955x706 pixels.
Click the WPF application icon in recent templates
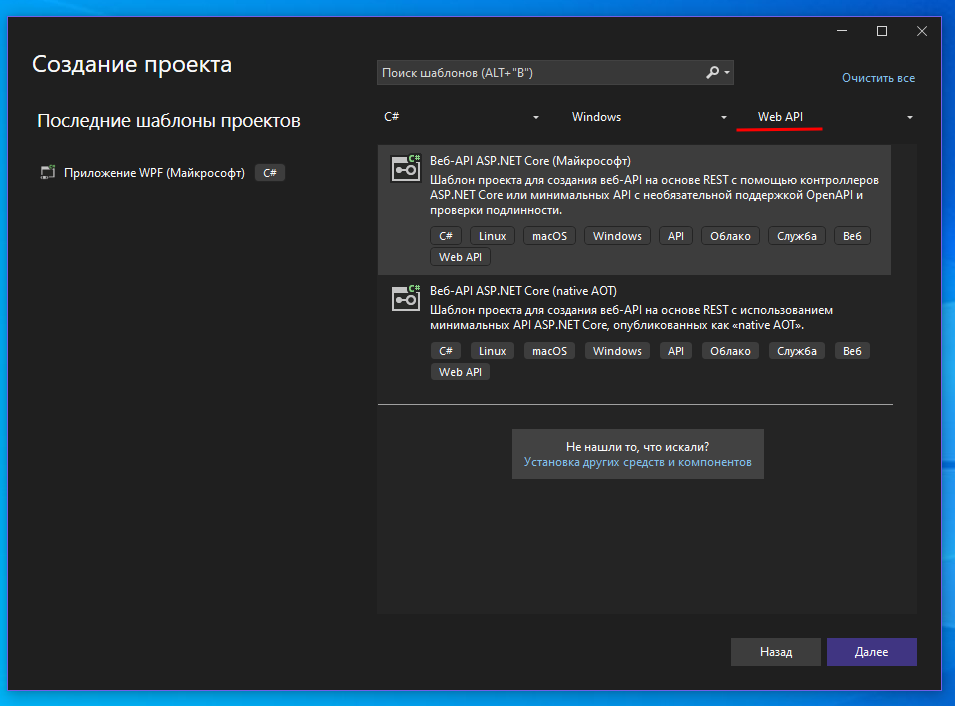pos(48,173)
